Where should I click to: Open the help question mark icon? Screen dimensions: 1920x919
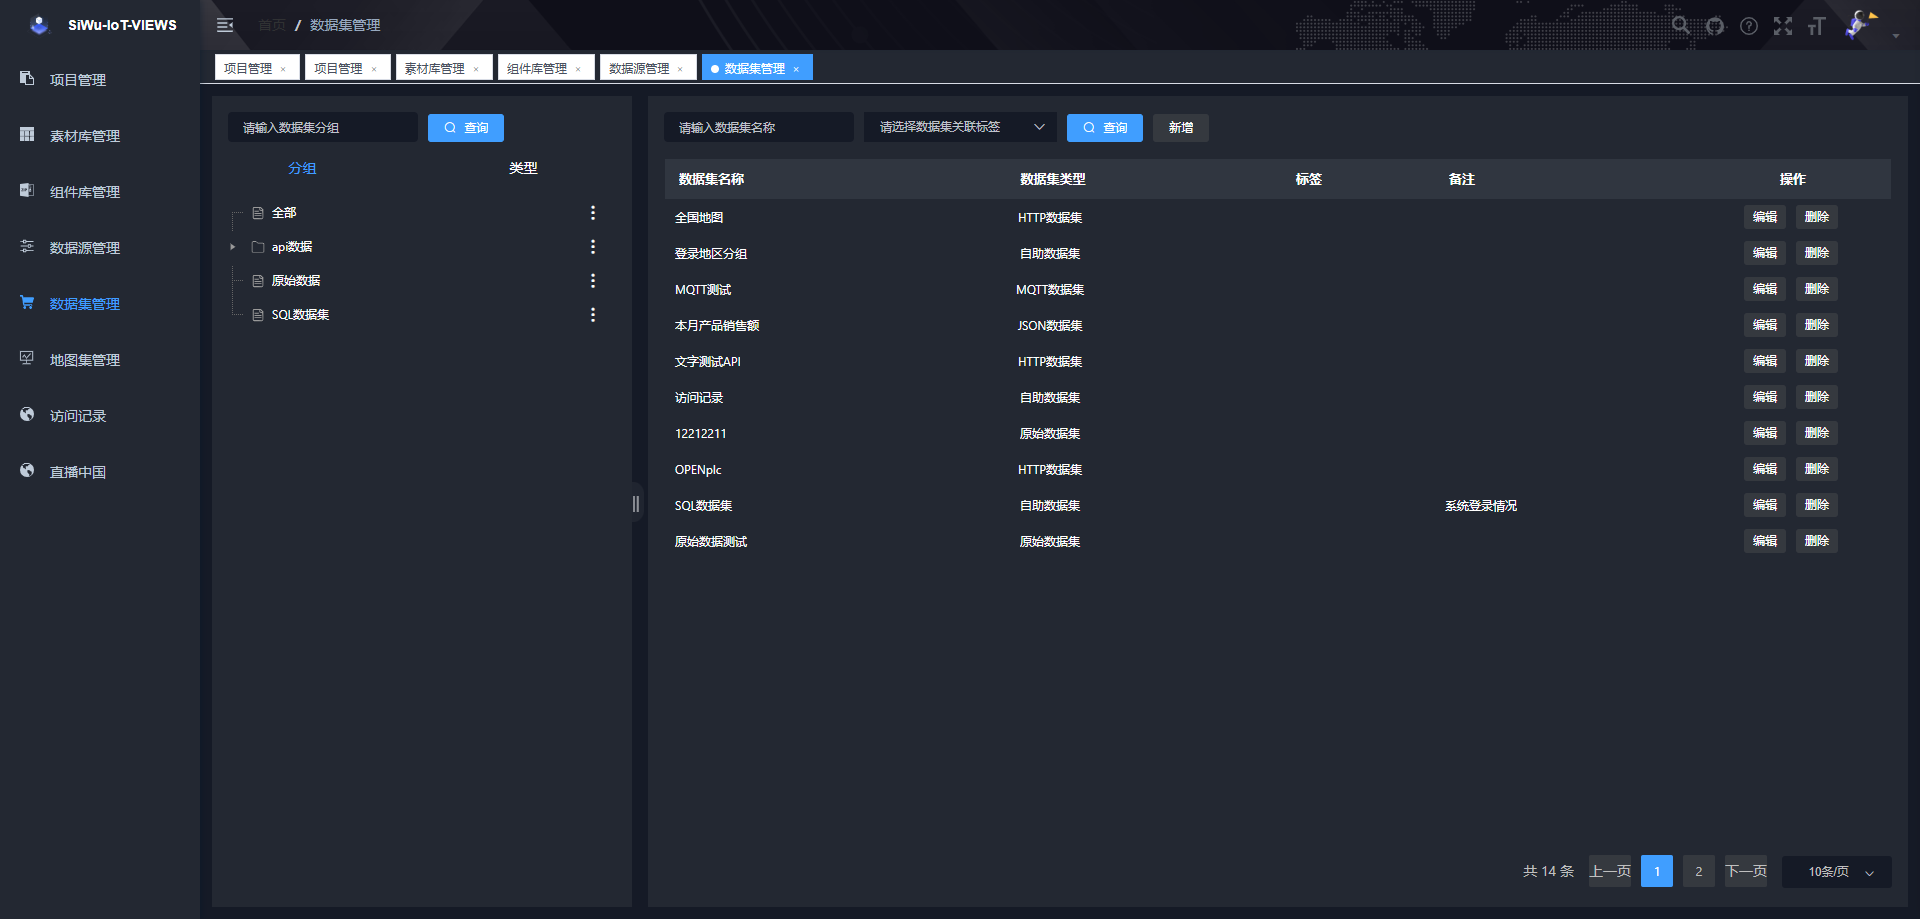[1749, 26]
